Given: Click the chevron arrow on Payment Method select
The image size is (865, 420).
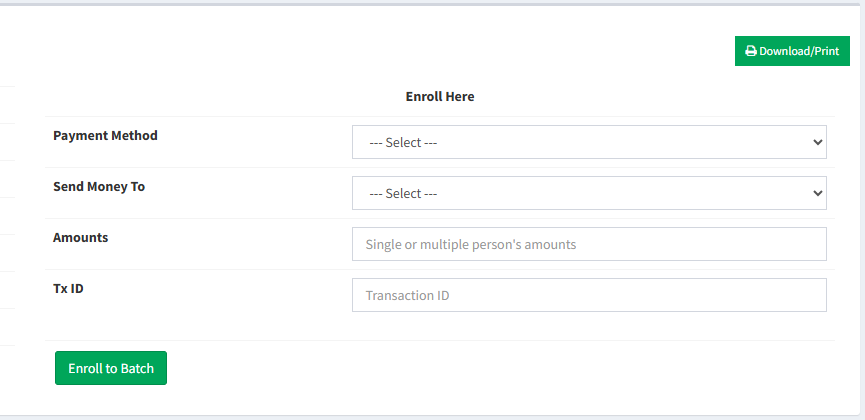Looking at the screenshot, I should coord(816,142).
